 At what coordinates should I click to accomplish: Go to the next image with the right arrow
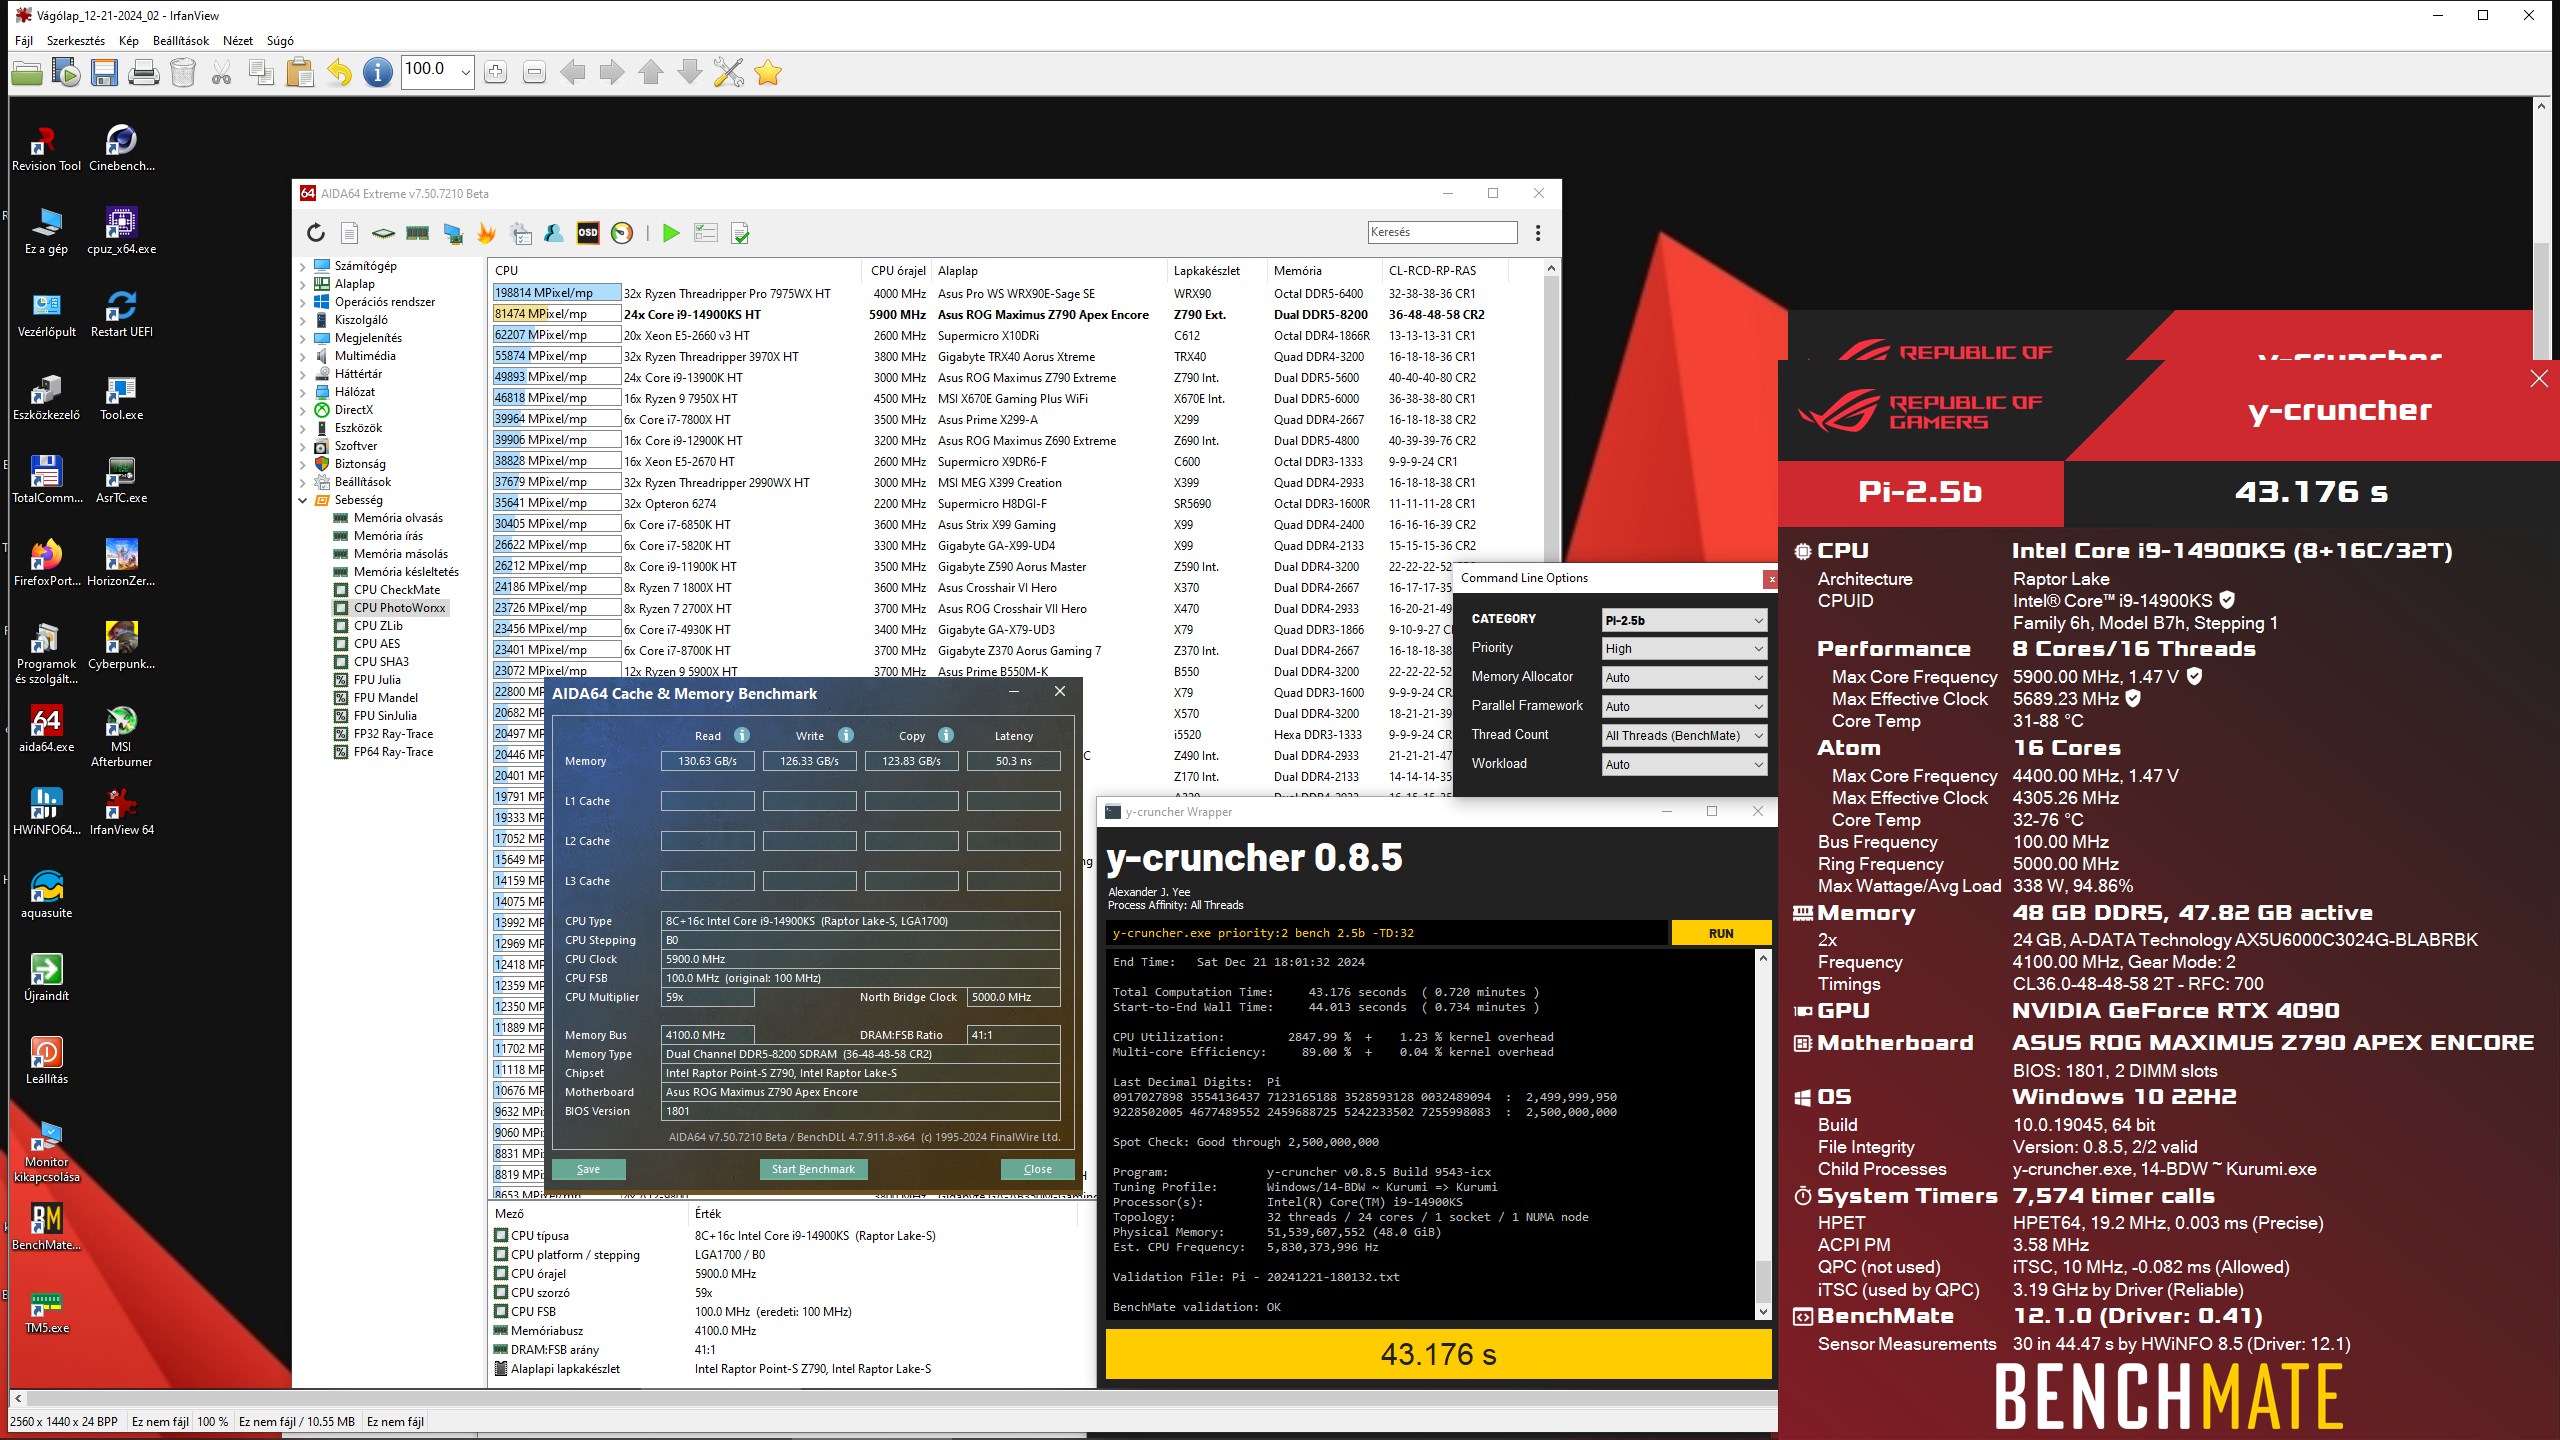pos(612,72)
